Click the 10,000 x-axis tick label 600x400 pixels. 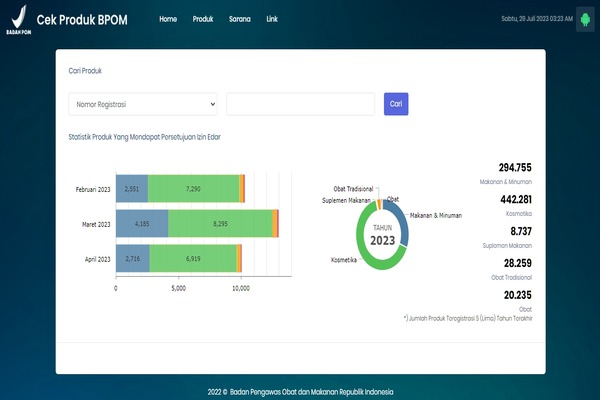point(241,288)
